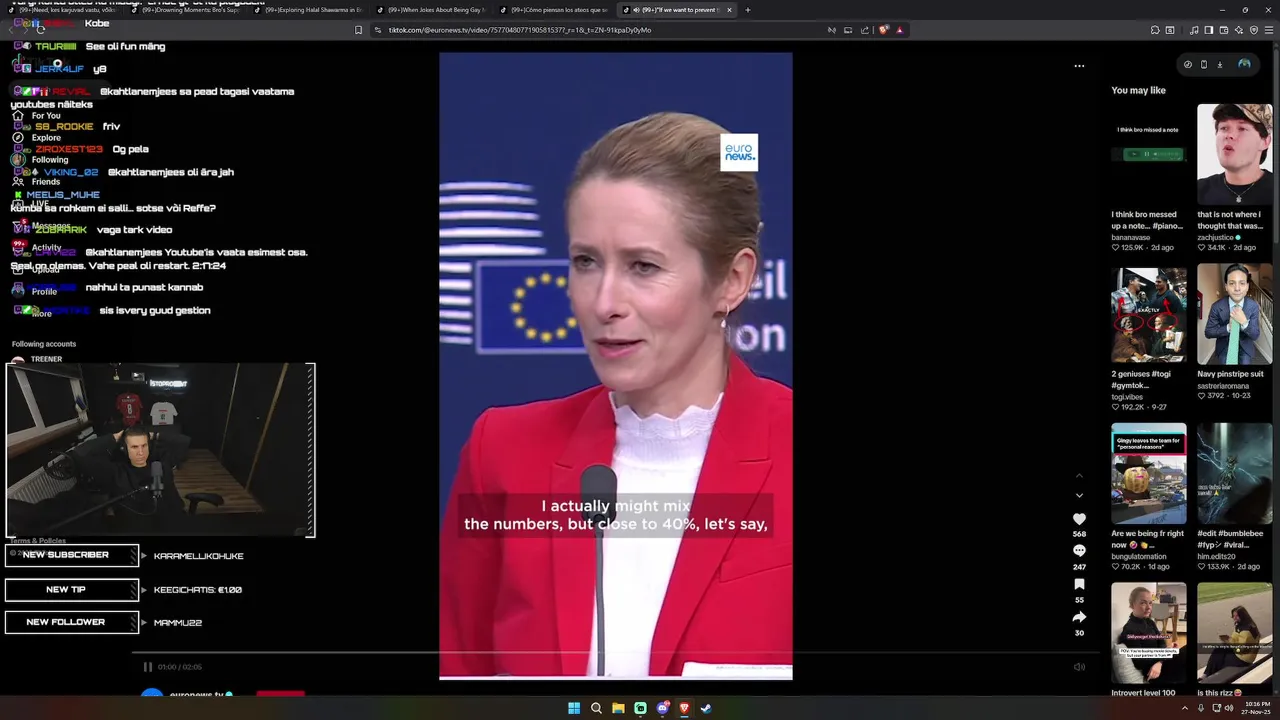1280x720 pixels.
Task: Open comments via the speech bubble icon
Action: coord(1079,551)
